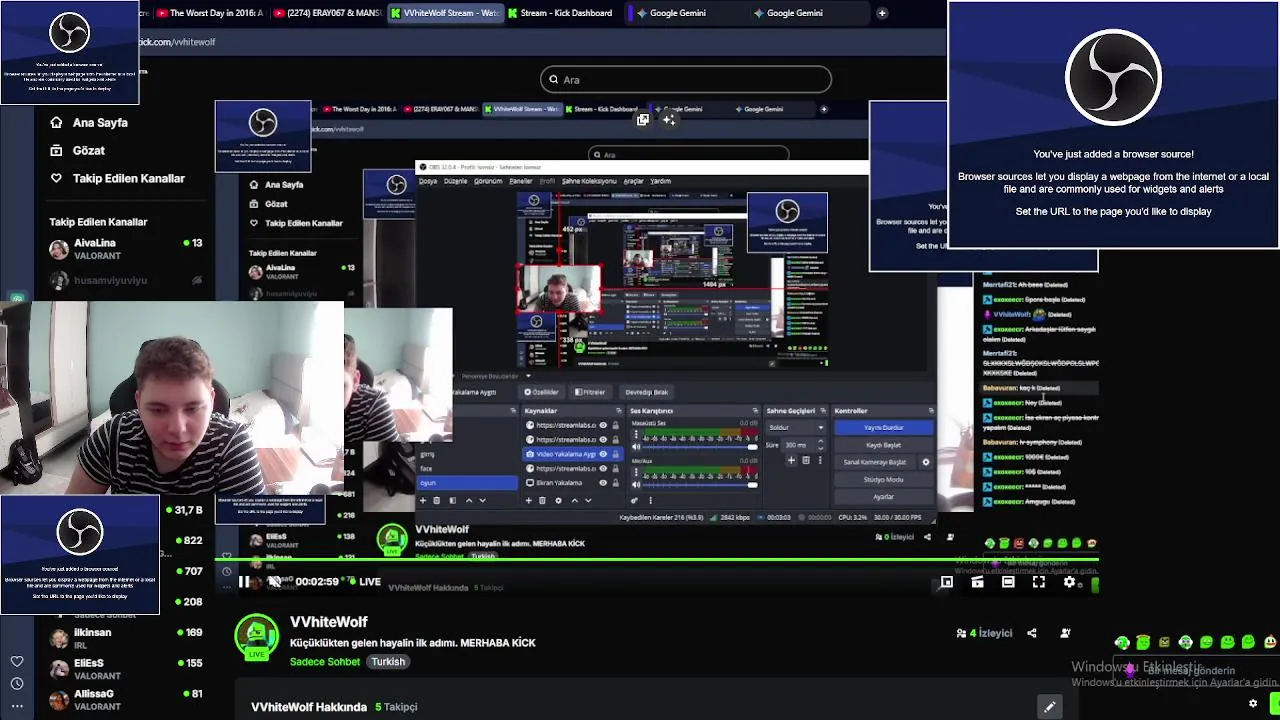Click the Sadece Sohbet category link

click(x=325, y=662)
